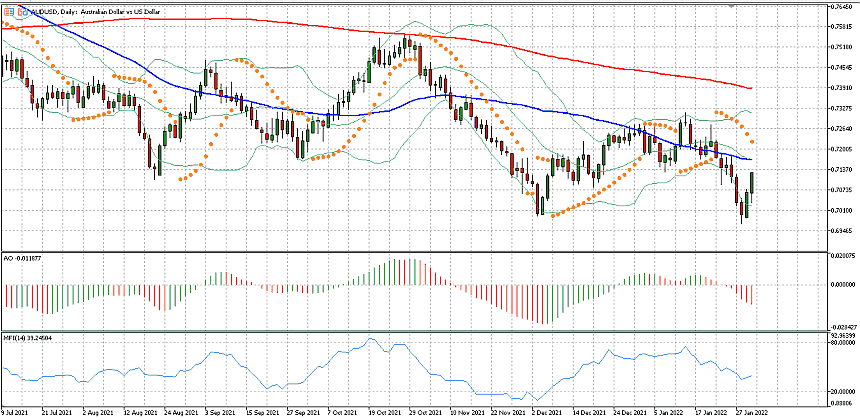Screen dimensions: 860x420
Task: Click the 0.76450 price scale label
Action: click(841, 6)
